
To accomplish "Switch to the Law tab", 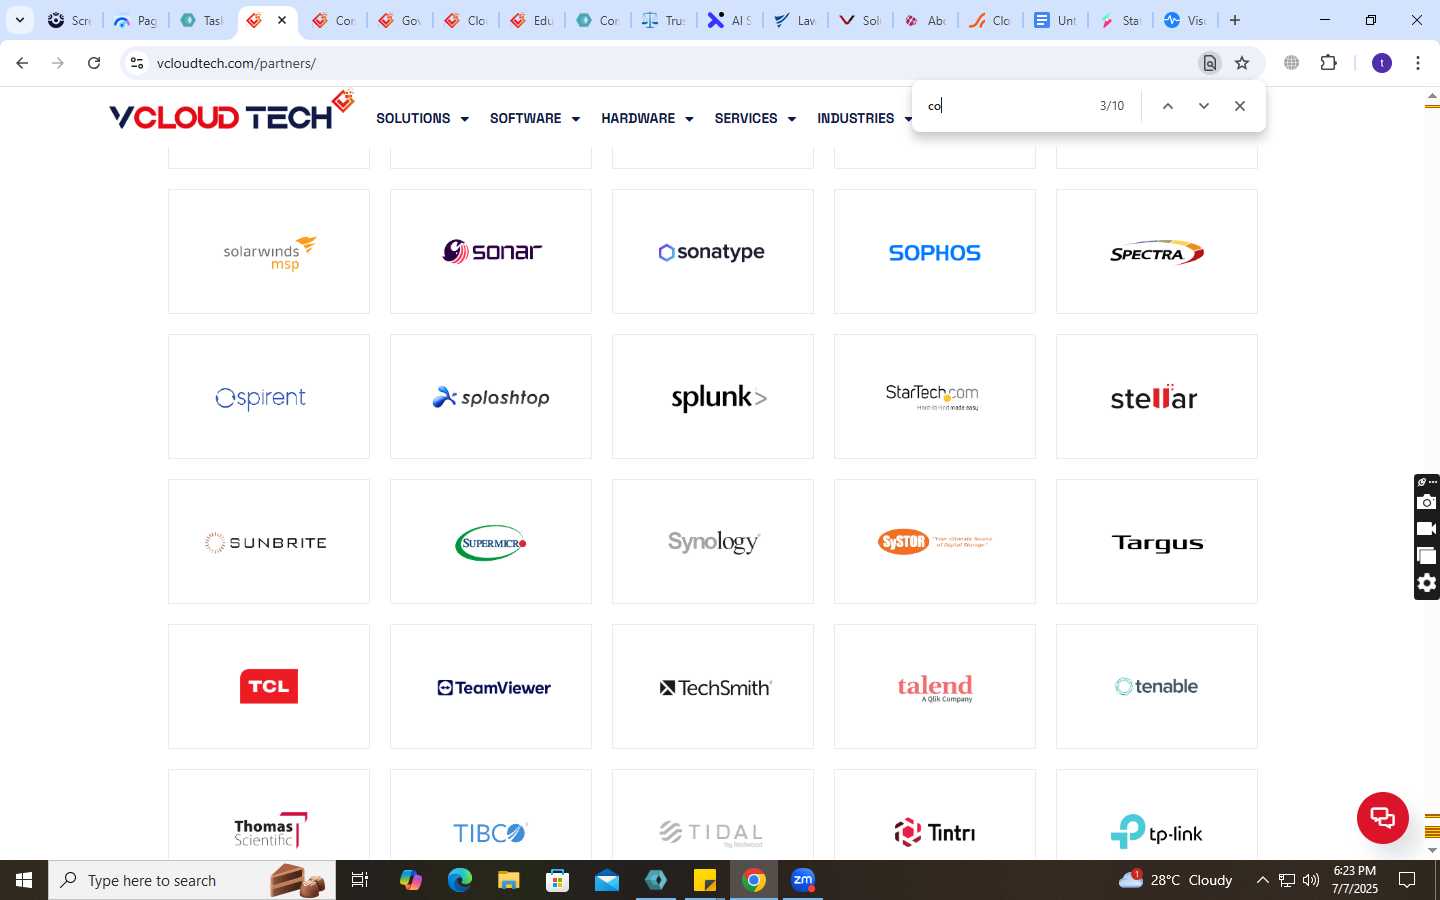I will (x=795, y=20).
